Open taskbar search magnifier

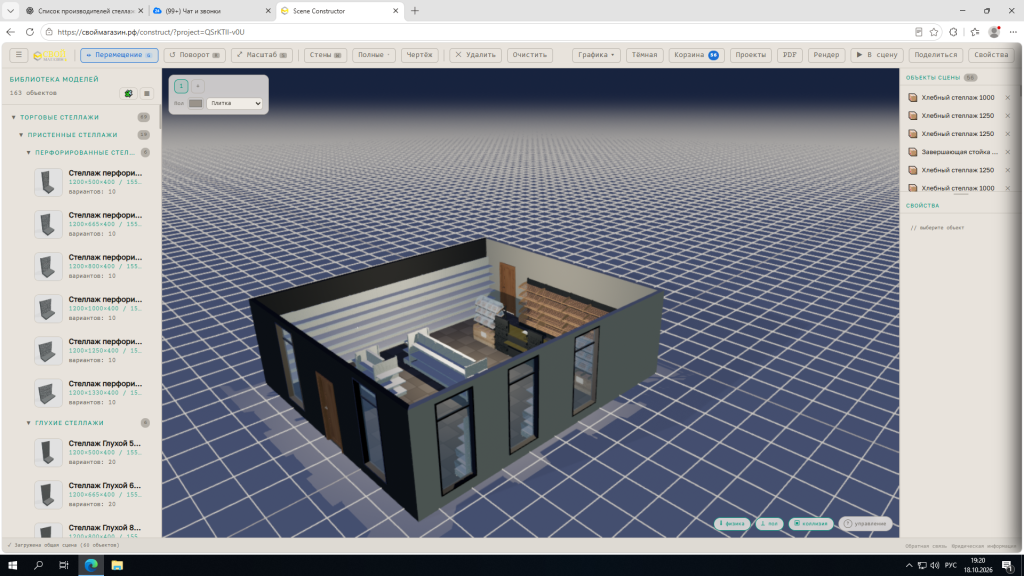click(x=39, y=565)
